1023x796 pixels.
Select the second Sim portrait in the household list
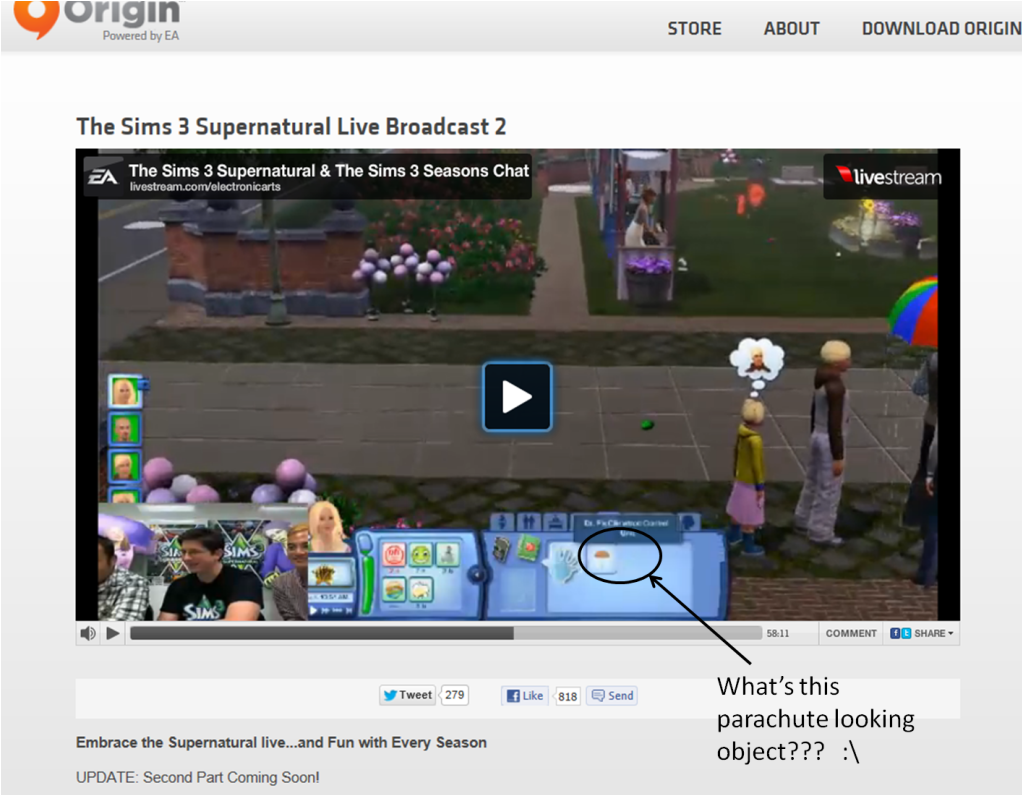pyautogui.click(x=124, y=430)
